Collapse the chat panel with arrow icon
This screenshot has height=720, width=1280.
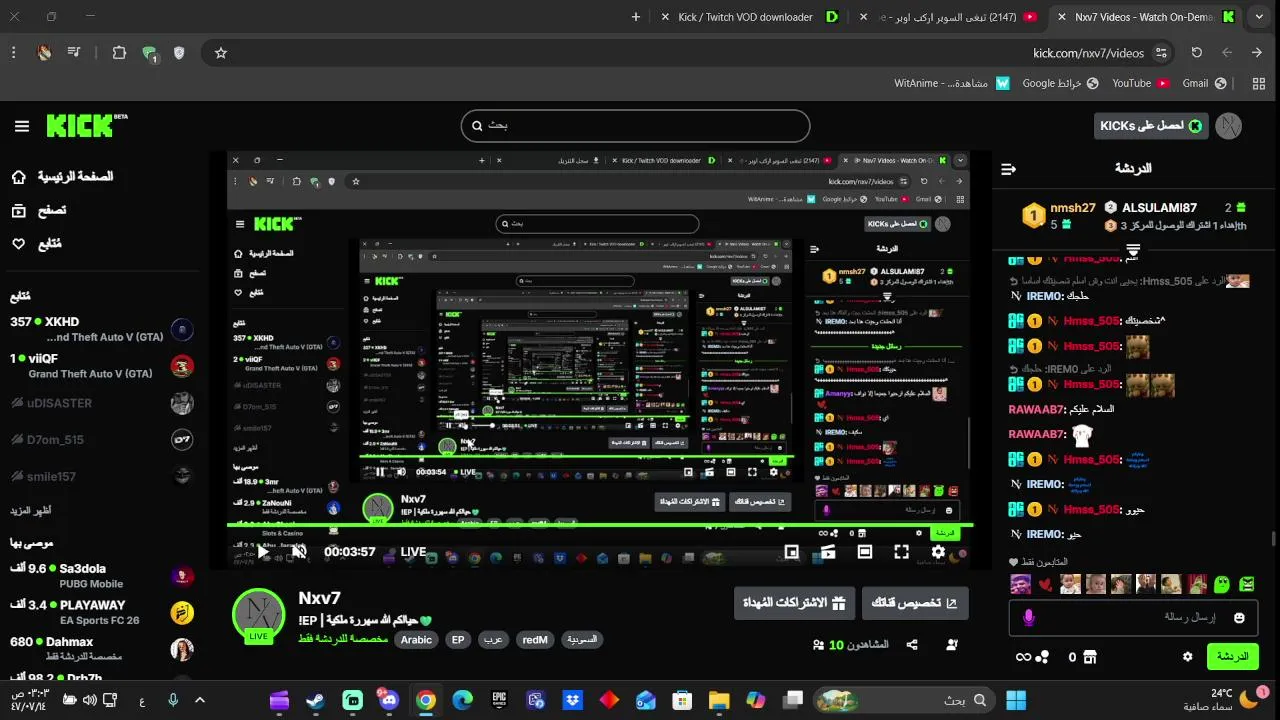point(1008,169)
